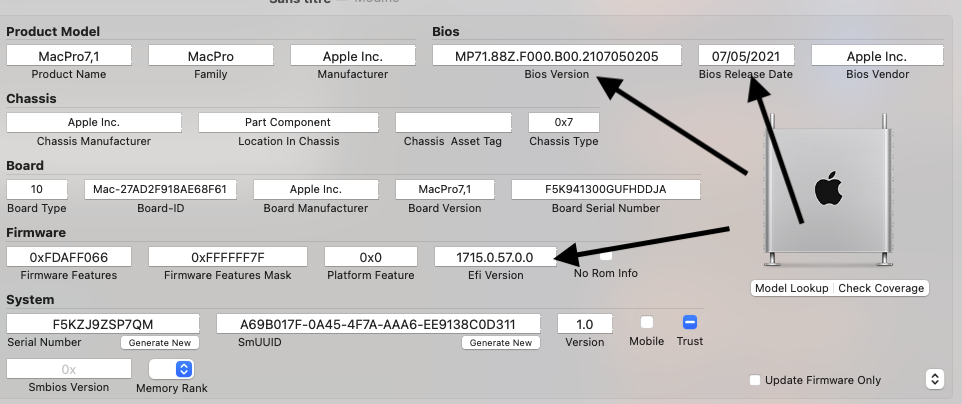
Task: Toggle the Trust checkbox
Action: 690,322
